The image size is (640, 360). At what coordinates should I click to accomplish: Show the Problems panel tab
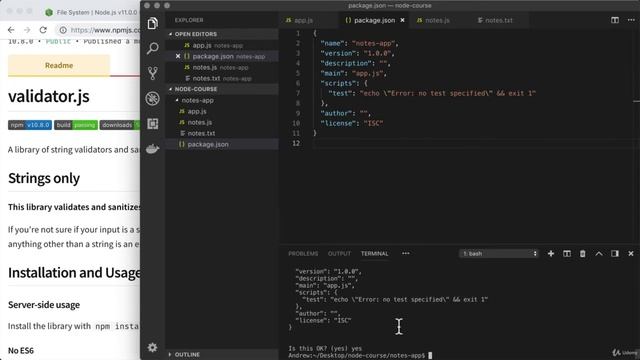(x=303, y=253)
